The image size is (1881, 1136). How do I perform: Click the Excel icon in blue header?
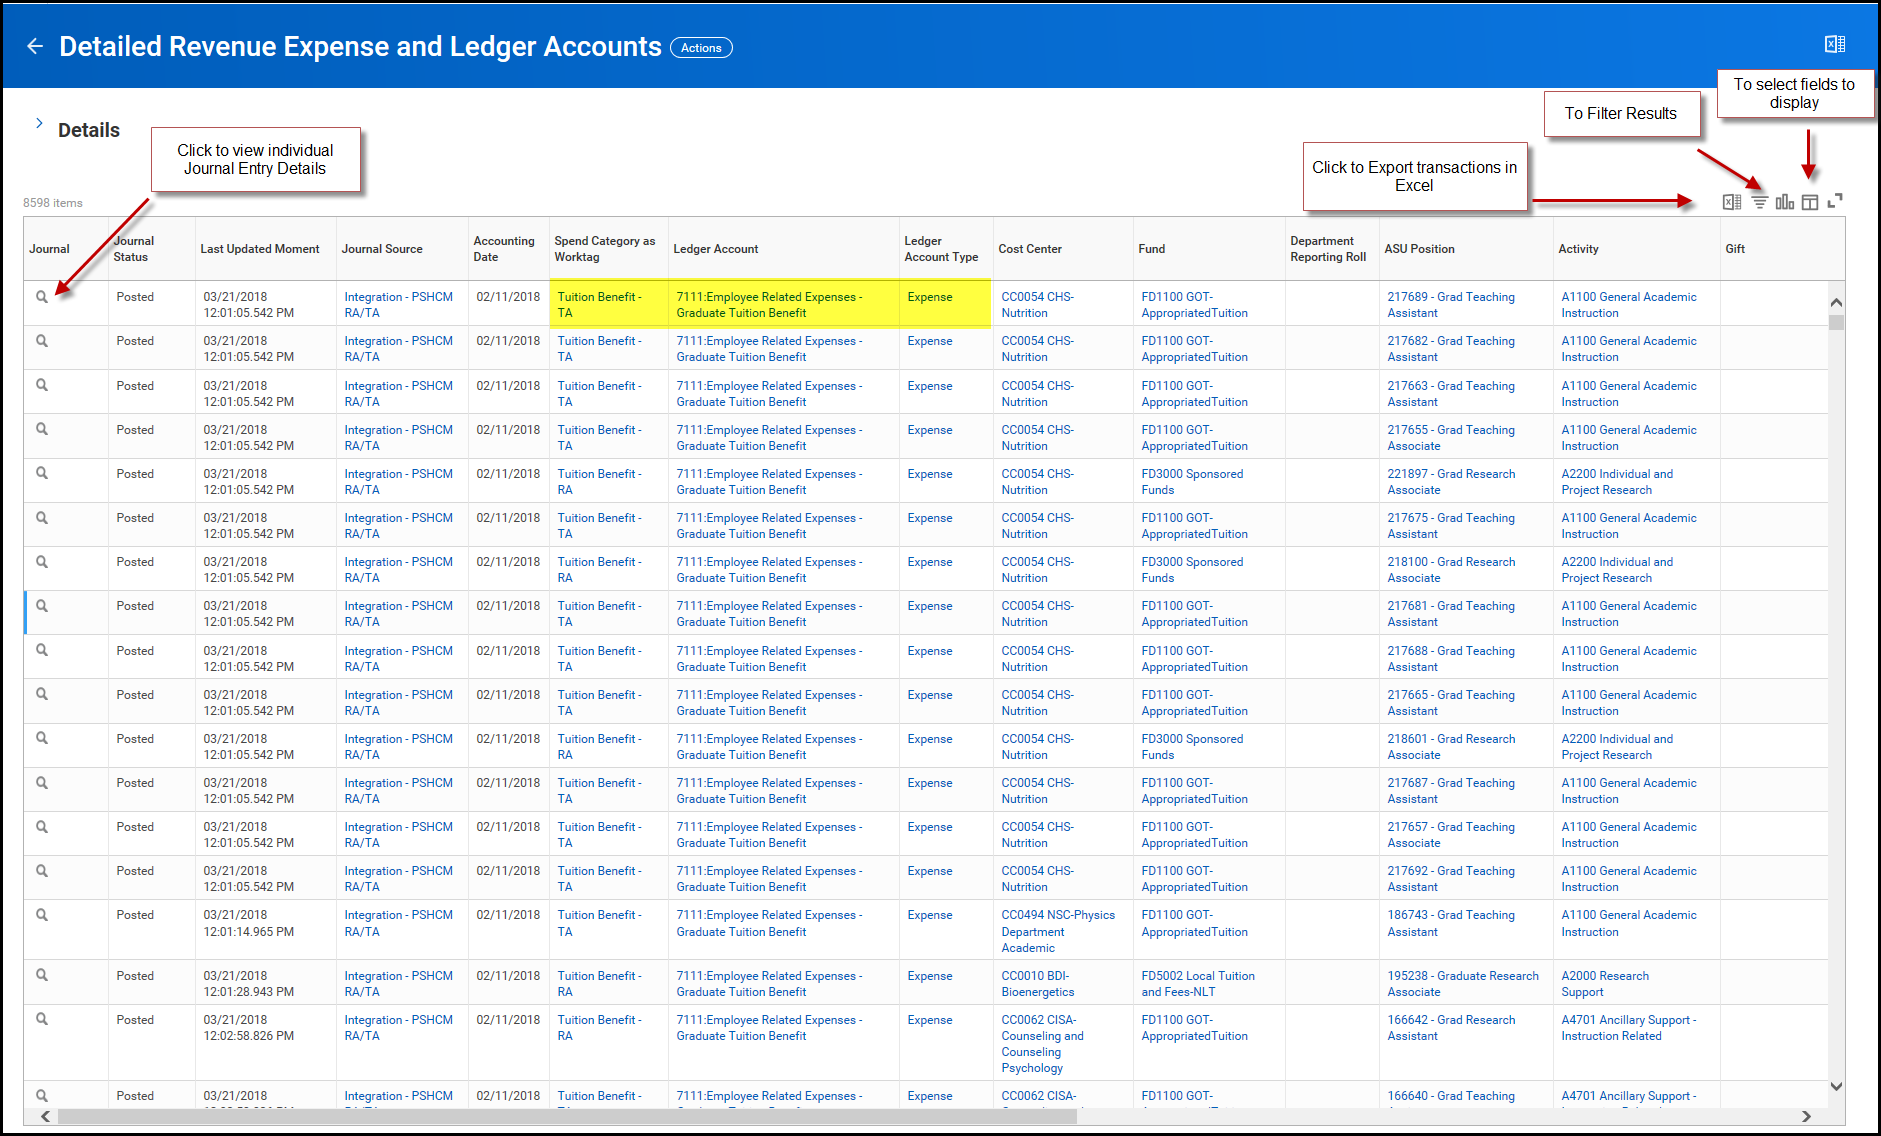(x=1835, y=44)
